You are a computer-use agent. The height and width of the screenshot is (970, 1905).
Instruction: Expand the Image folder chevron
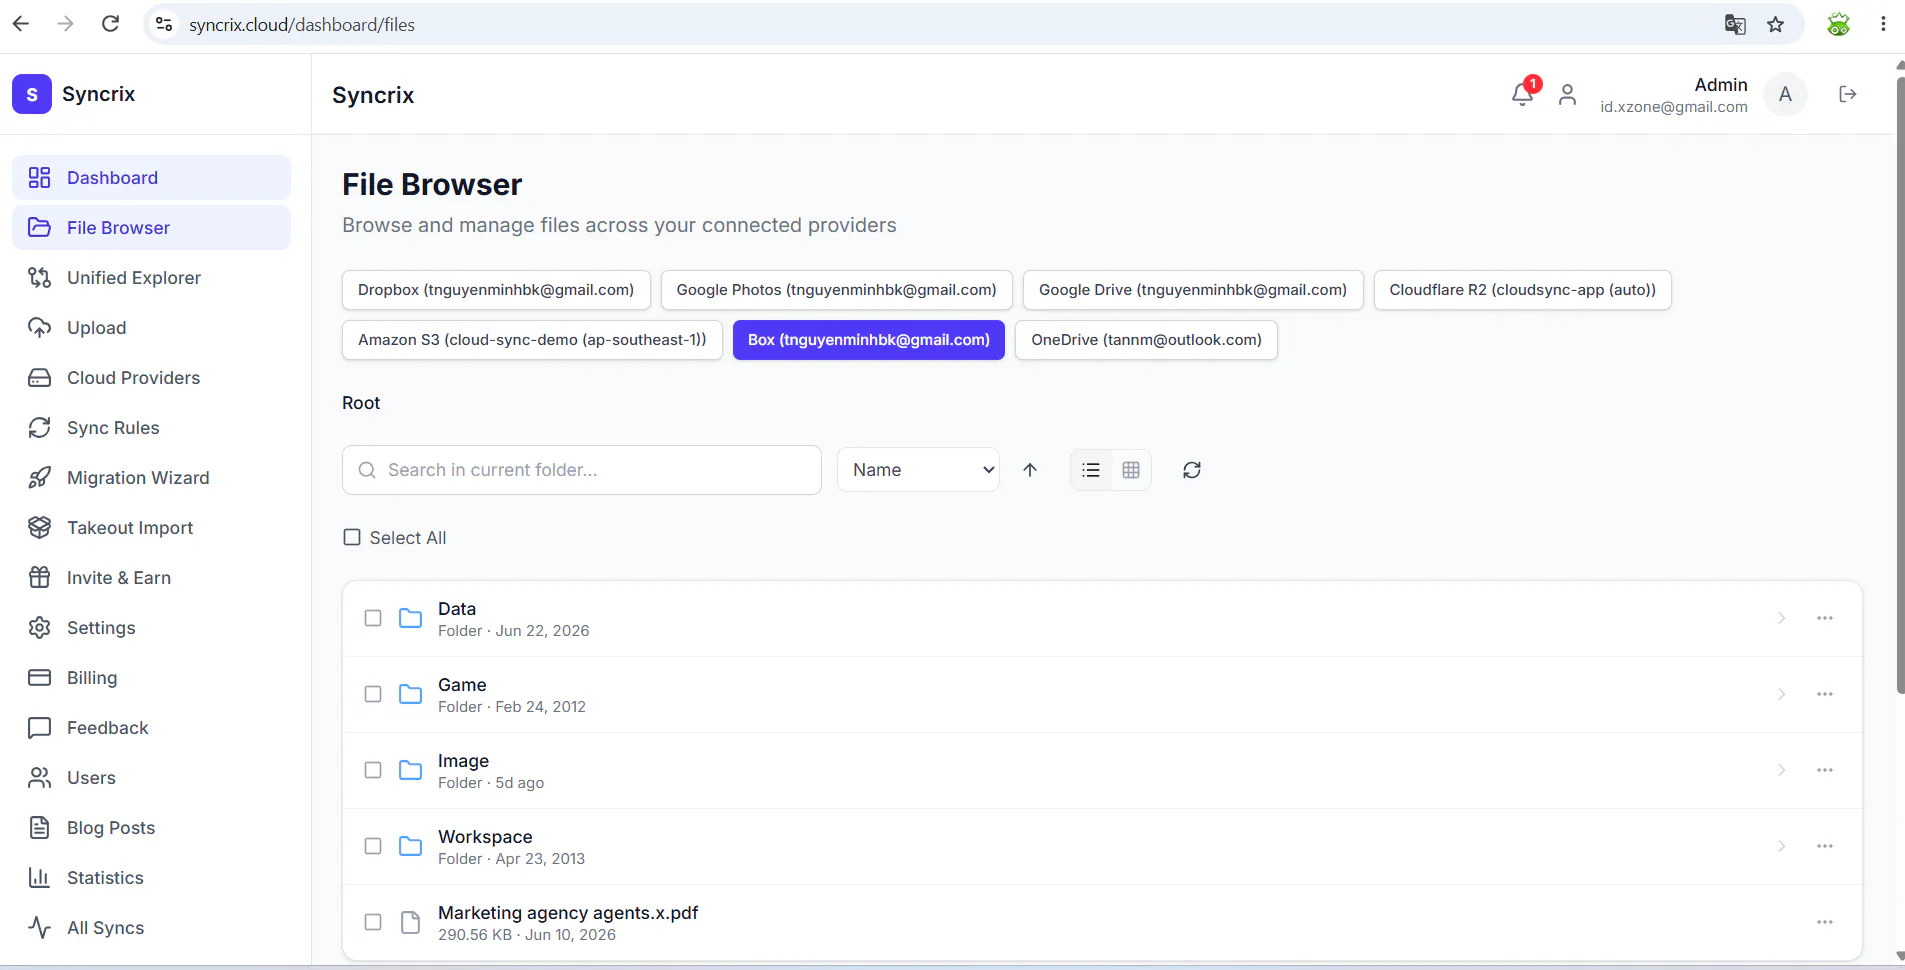point(1781,770)
